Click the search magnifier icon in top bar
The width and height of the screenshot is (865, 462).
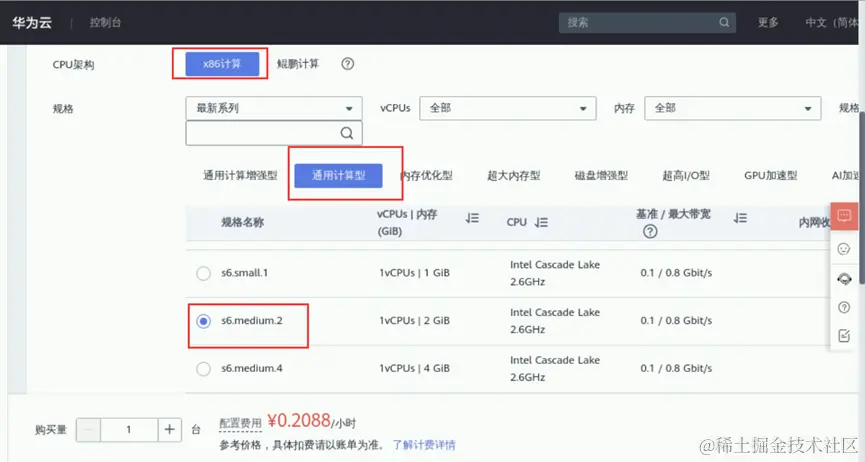pos(724,23)
